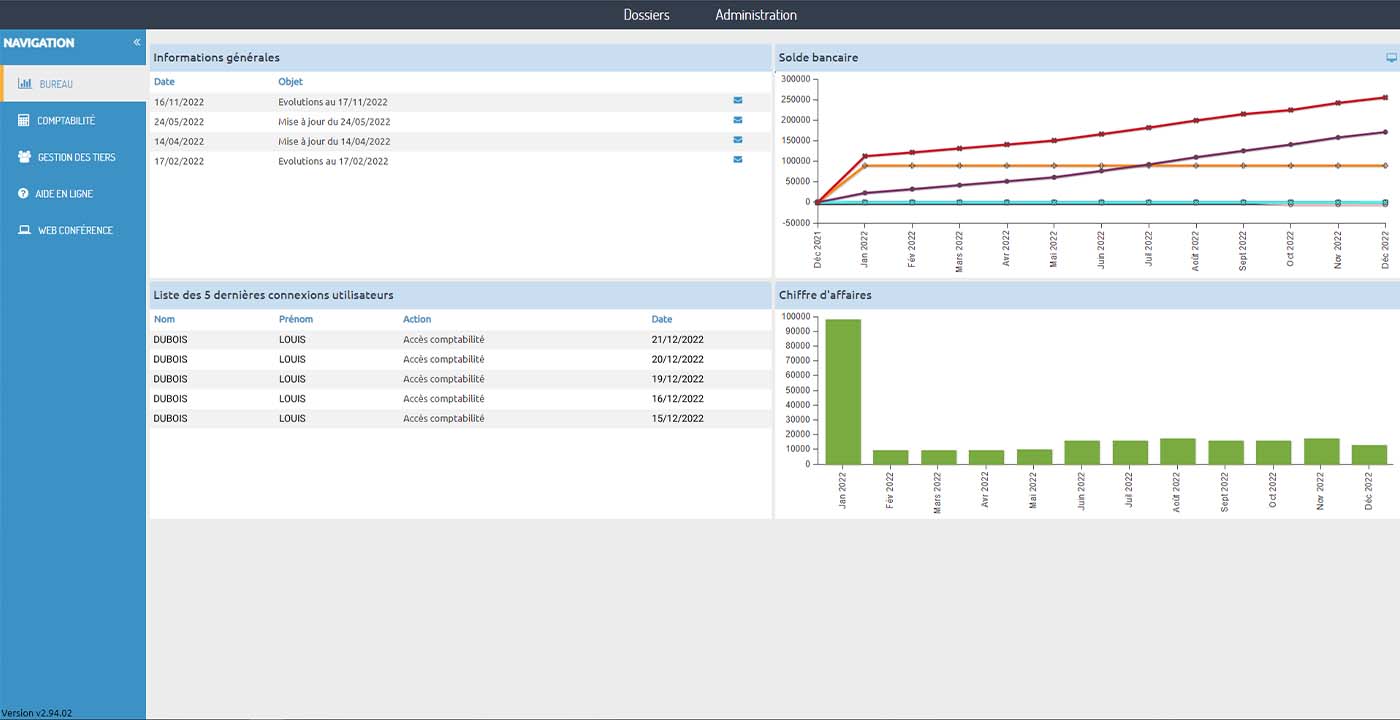Open the Administration menu

(x=756, y=15)
